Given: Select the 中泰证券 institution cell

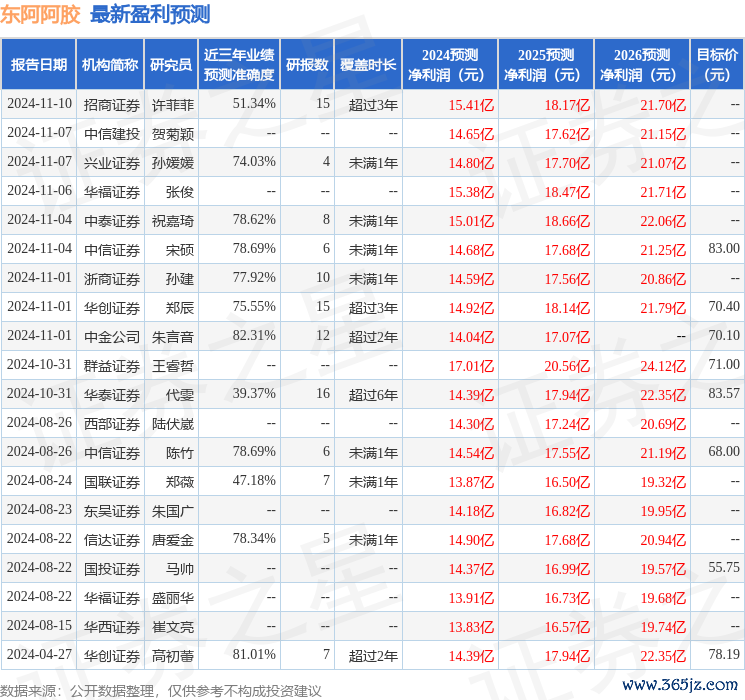Looking at the screenshot, I should point(112,221).
